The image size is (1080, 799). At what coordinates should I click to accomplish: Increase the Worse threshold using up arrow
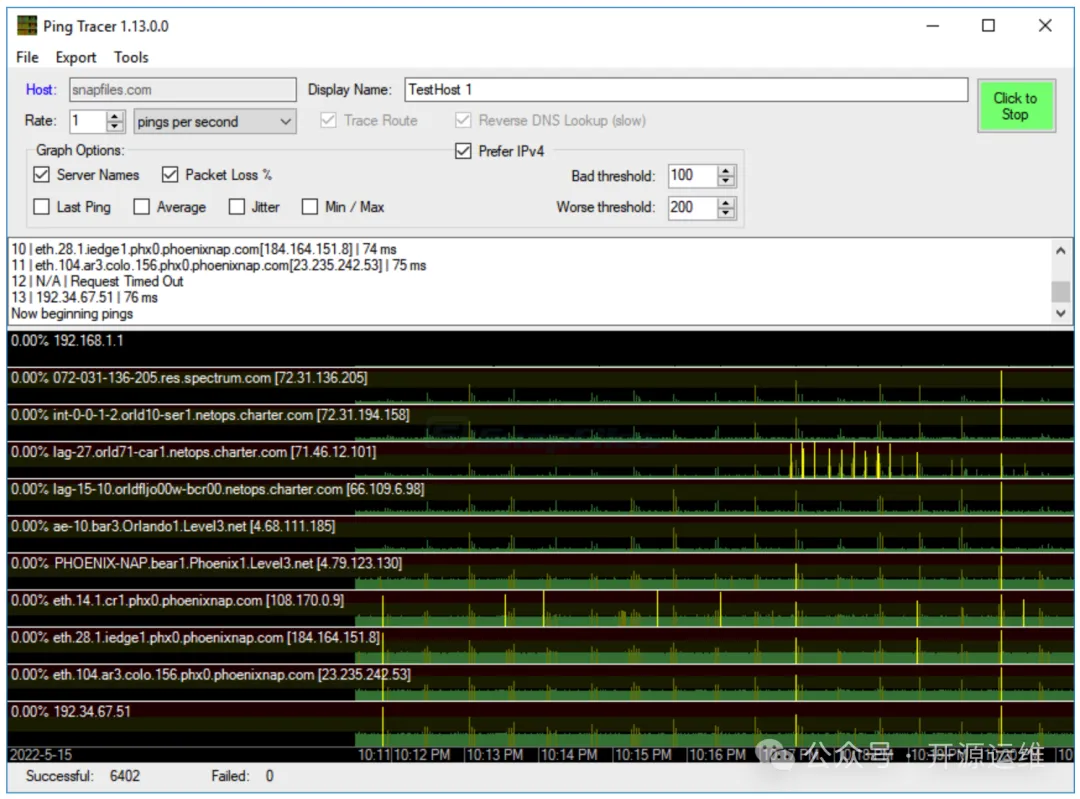coord(726,202)
